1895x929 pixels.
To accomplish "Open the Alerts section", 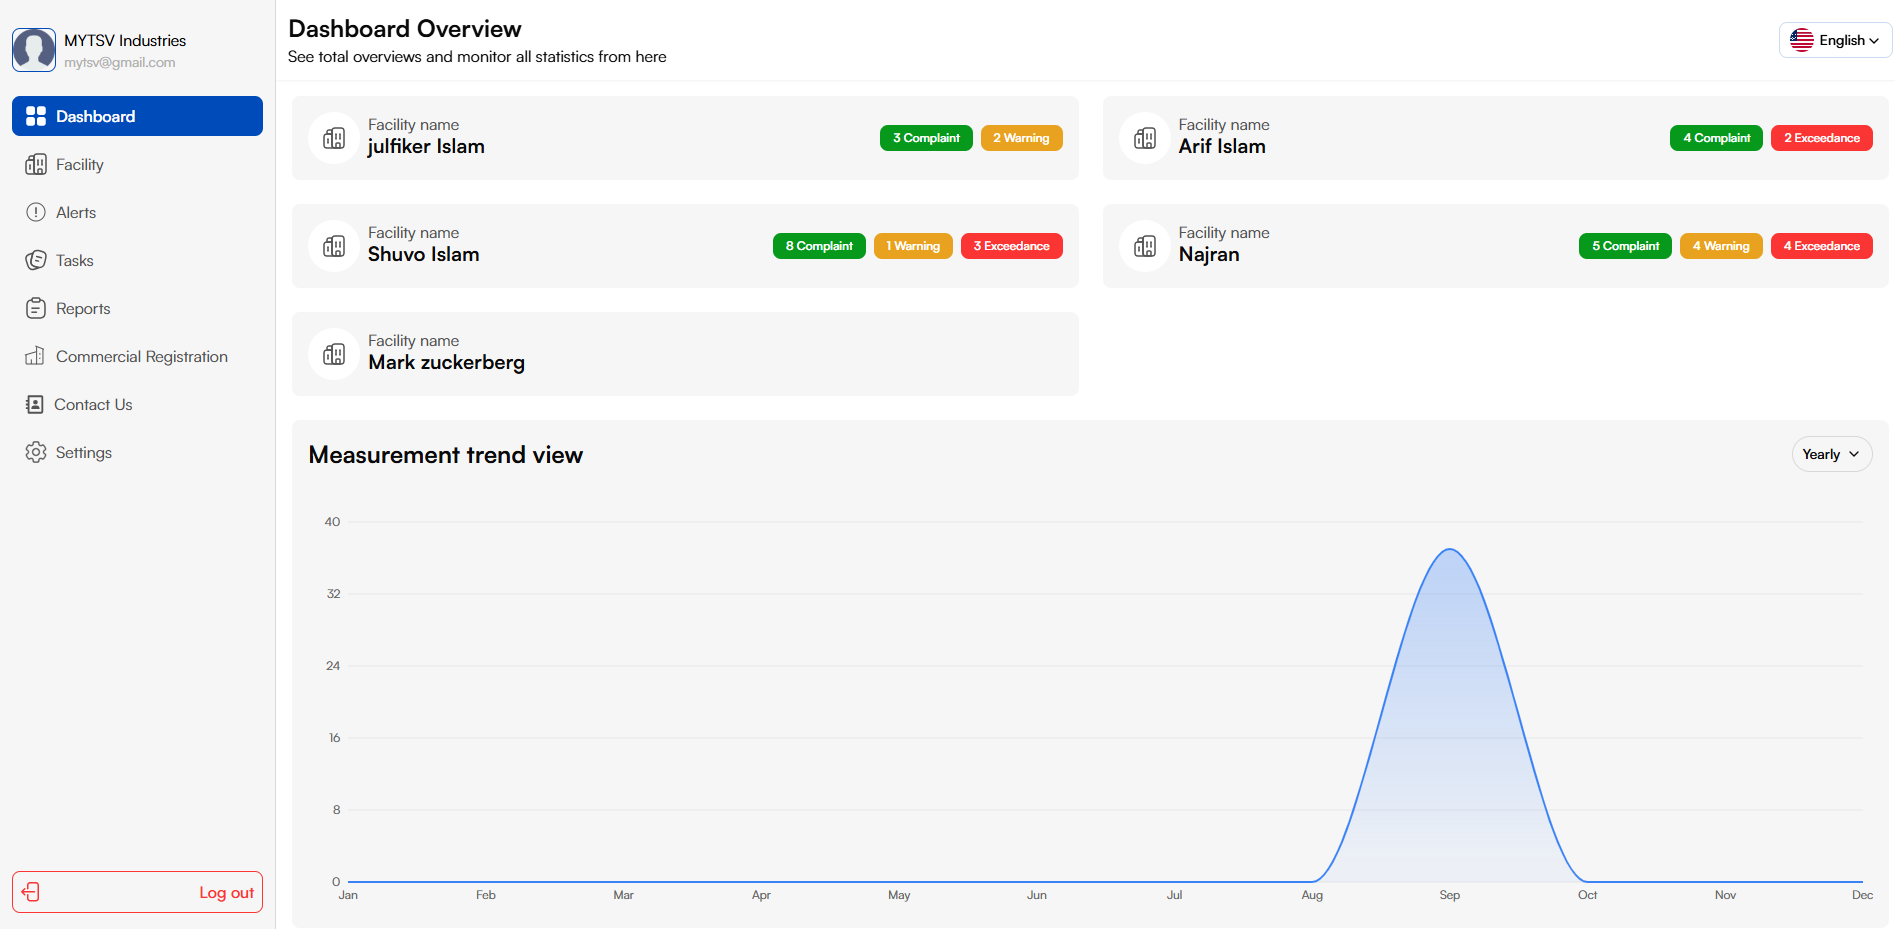I will point(137,212).
